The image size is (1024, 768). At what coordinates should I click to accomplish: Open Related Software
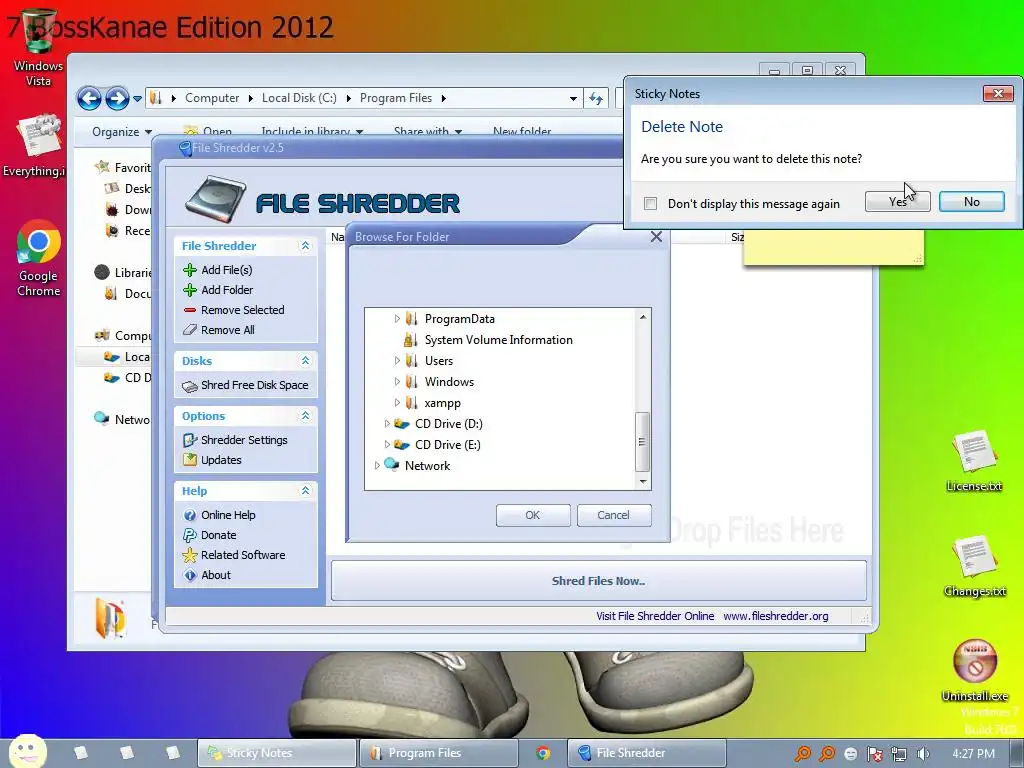point(243,555)
